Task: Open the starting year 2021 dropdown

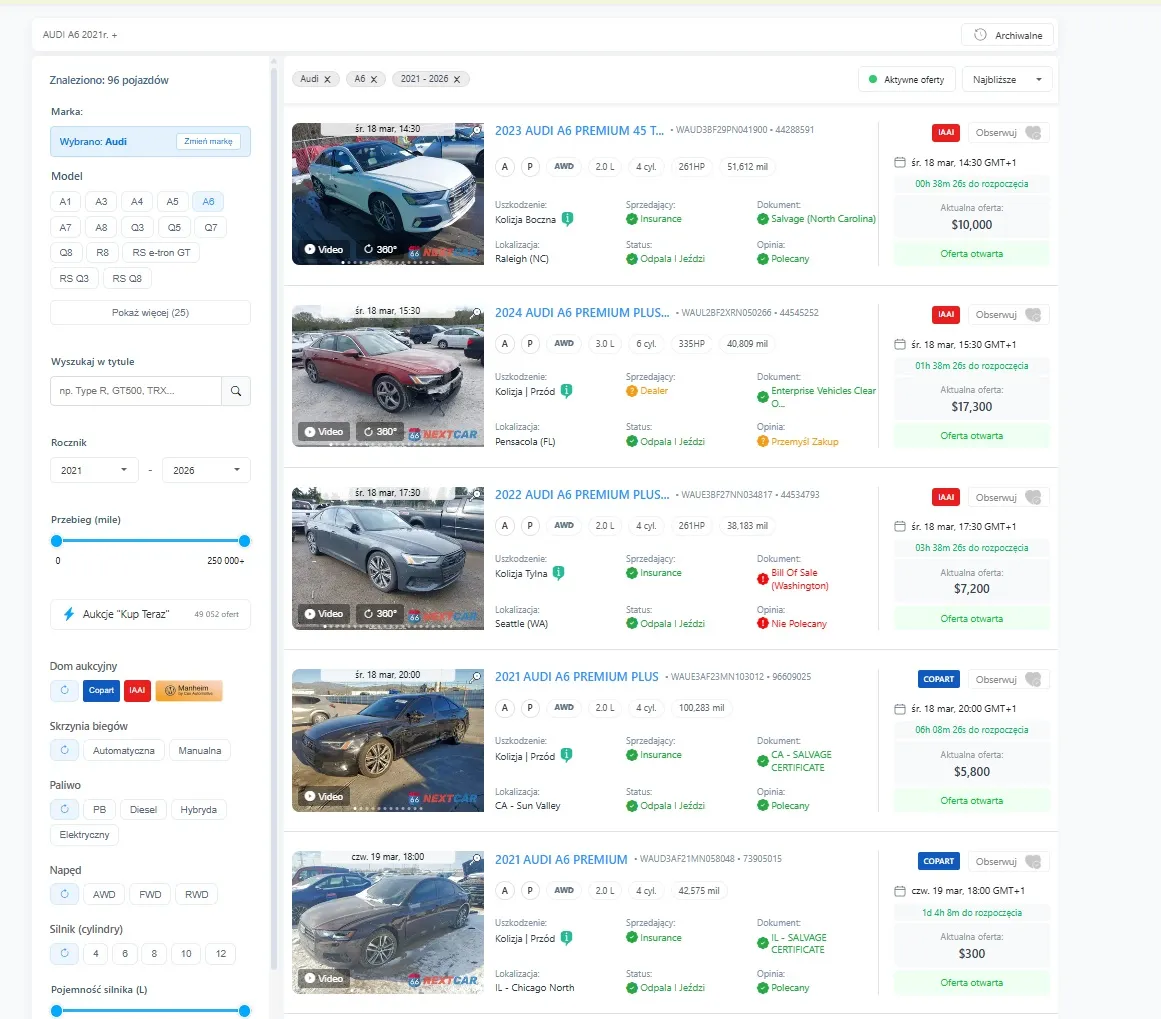Action: point(95,470)
